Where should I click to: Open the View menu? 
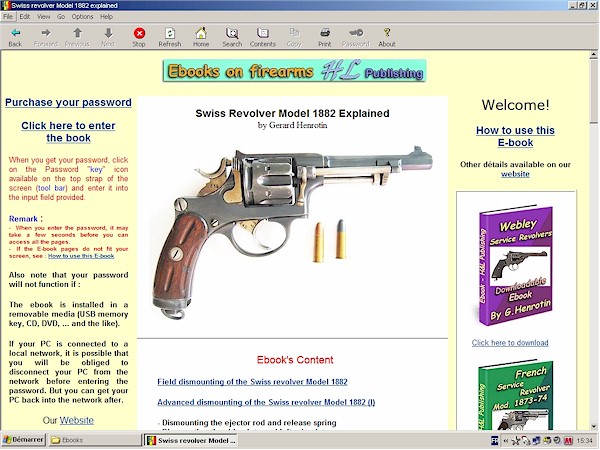click(43, 16)
